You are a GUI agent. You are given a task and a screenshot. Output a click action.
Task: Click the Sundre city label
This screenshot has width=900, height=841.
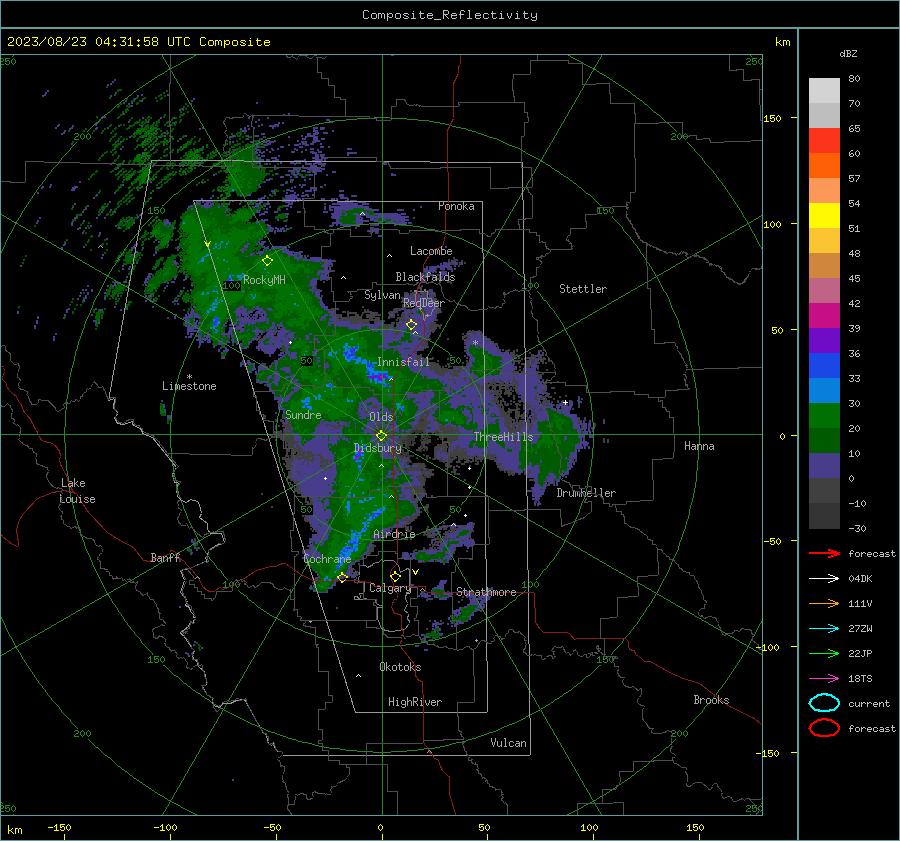pos(303,415)
